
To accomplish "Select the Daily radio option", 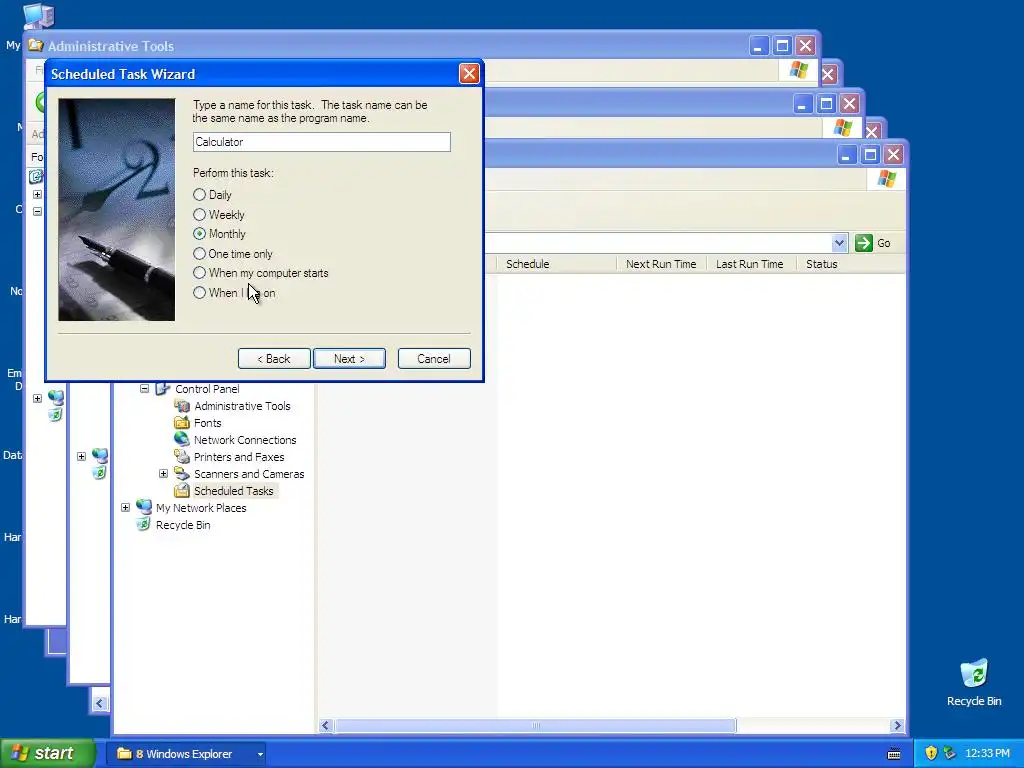I will [199, 195].
